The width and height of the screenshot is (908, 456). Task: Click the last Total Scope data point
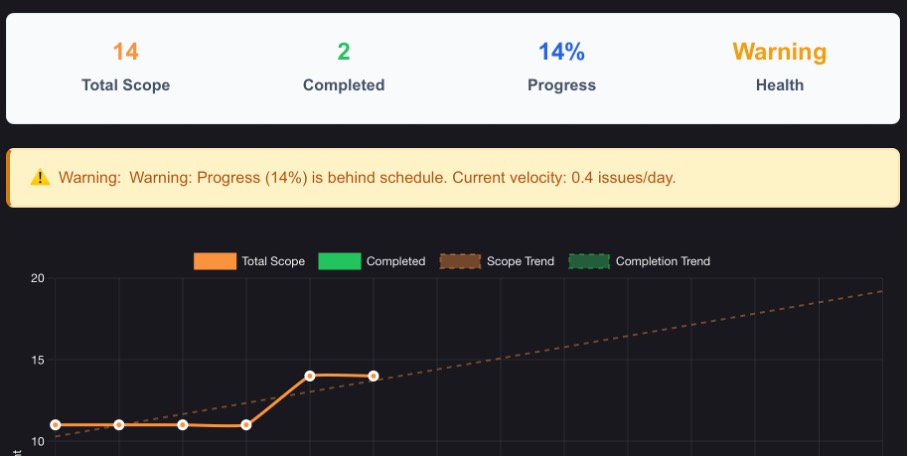(x=373, y=376)
